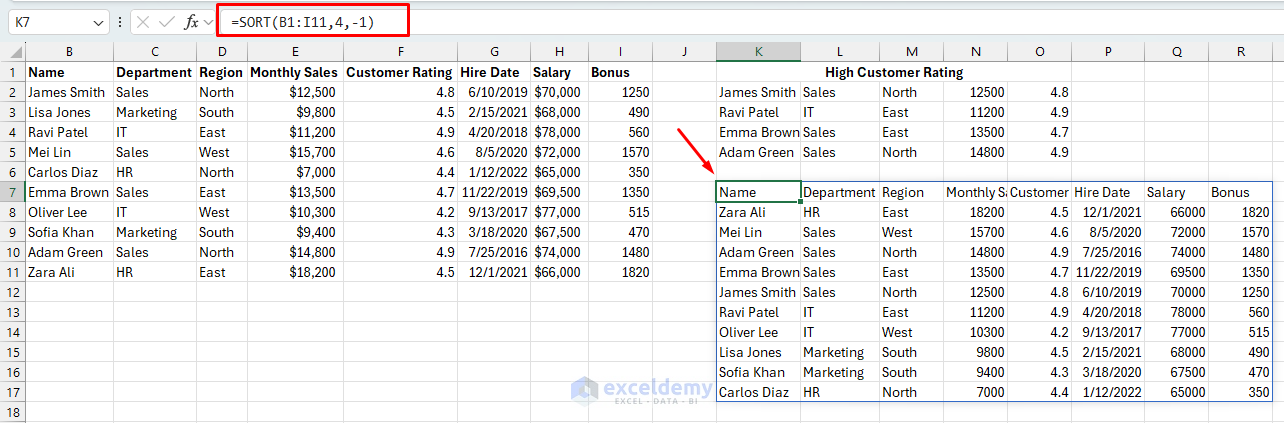
Task: Click 'Oliver Lee' in the sorted output range
Action: point(758,332)
